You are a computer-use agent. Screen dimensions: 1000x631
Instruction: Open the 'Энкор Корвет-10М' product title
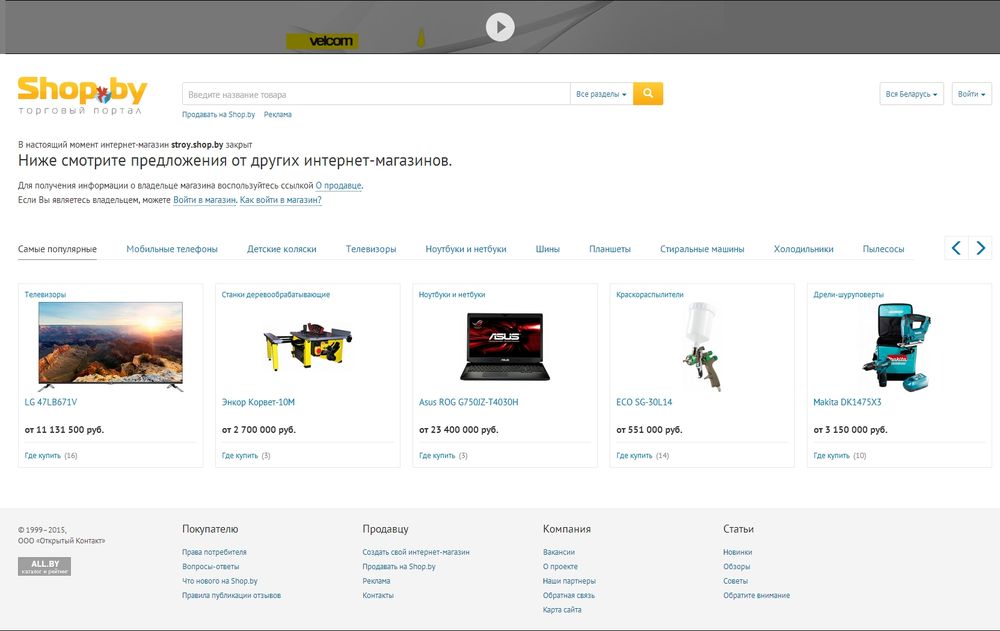pyautogui.click(x=258, y=403)
